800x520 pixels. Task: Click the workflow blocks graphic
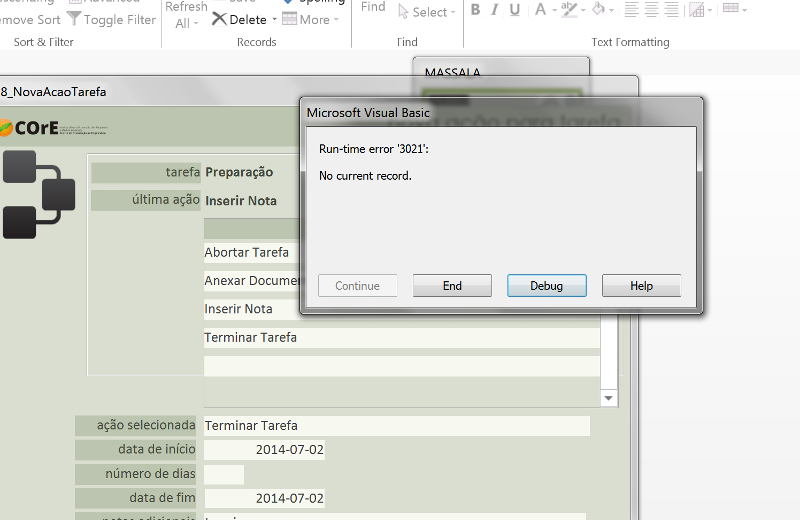point(39,194)
